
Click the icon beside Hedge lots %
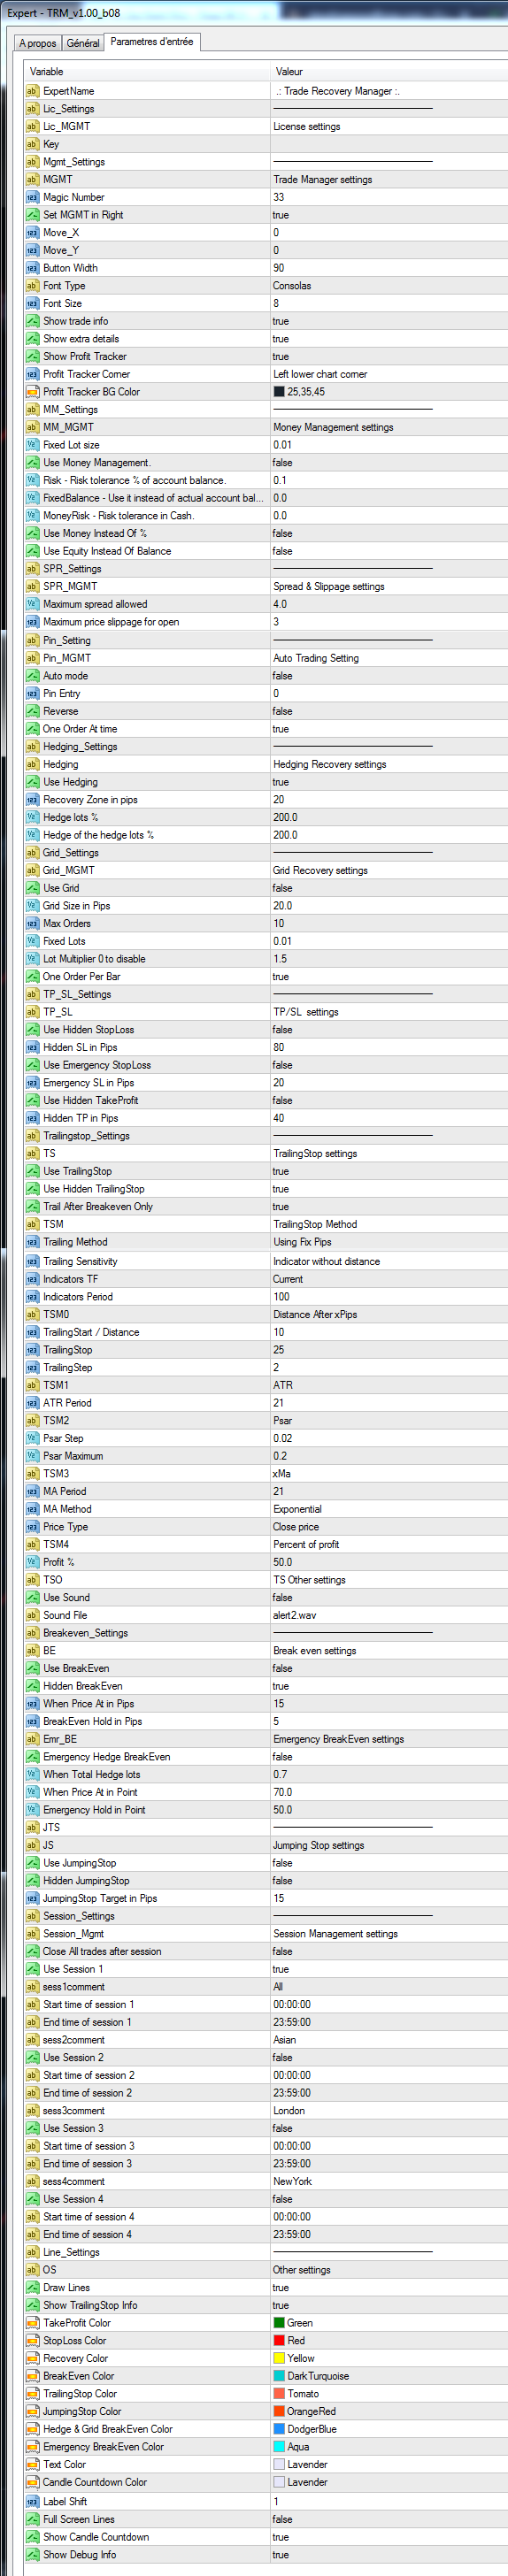pyautogui.click(x=32, y=817)
